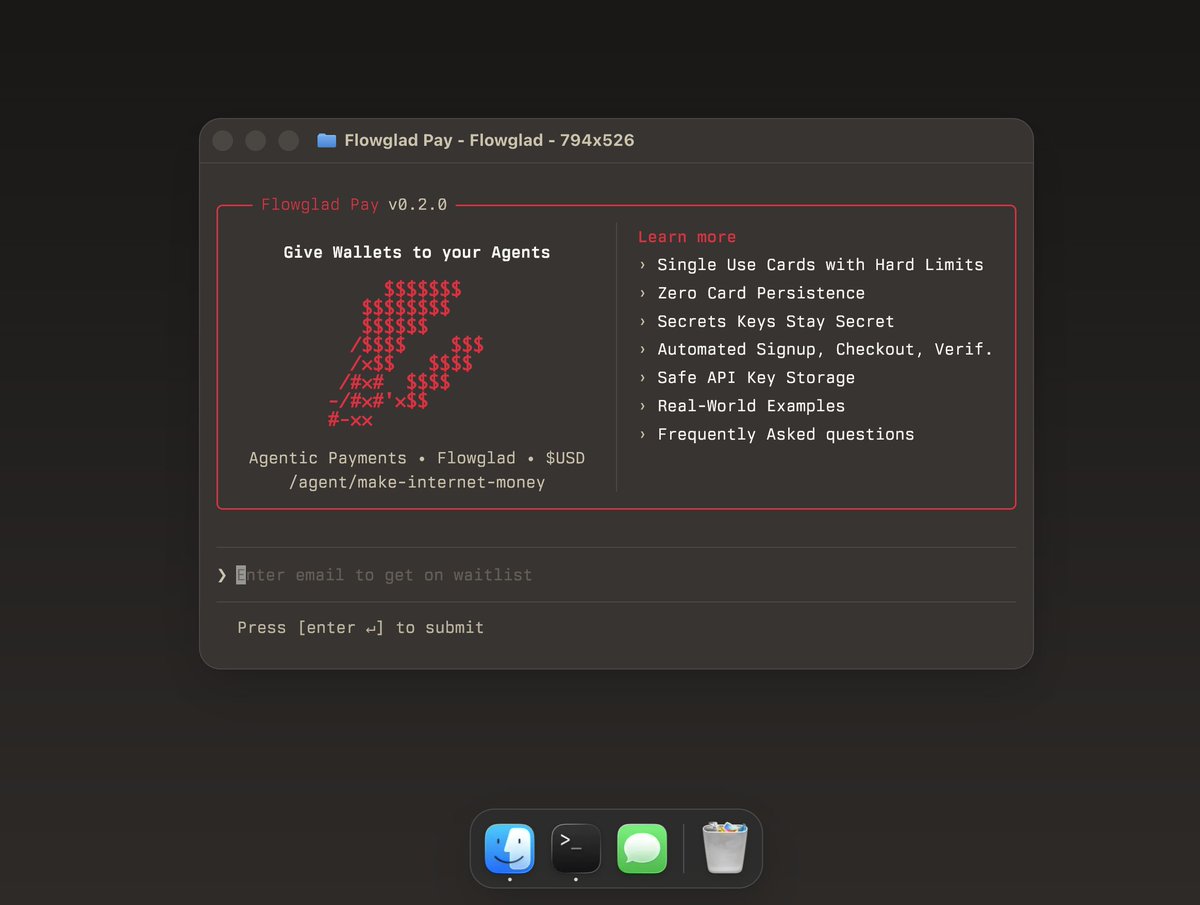Zoom the Flowglad Pay window
This screenshot has width=1200, height=905.
pyautogui.click(x=289, y=140)
